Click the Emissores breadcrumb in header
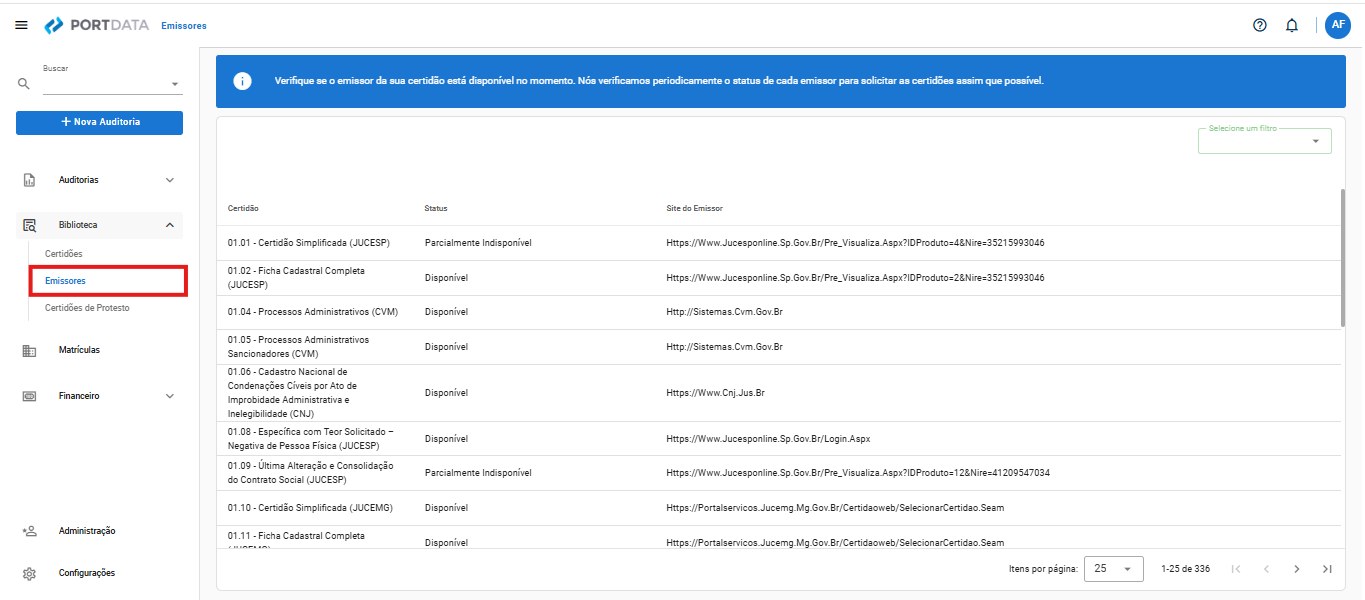The image size is (1365, 600). (184, 26)
